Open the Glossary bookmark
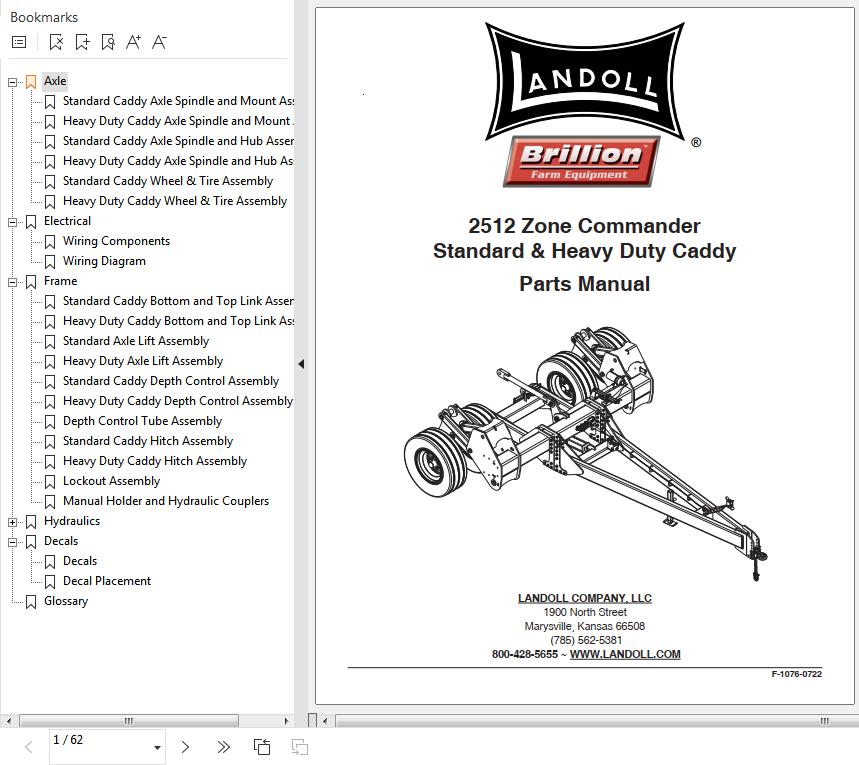The width and height of the screenshot is (859, 765). 66,601
